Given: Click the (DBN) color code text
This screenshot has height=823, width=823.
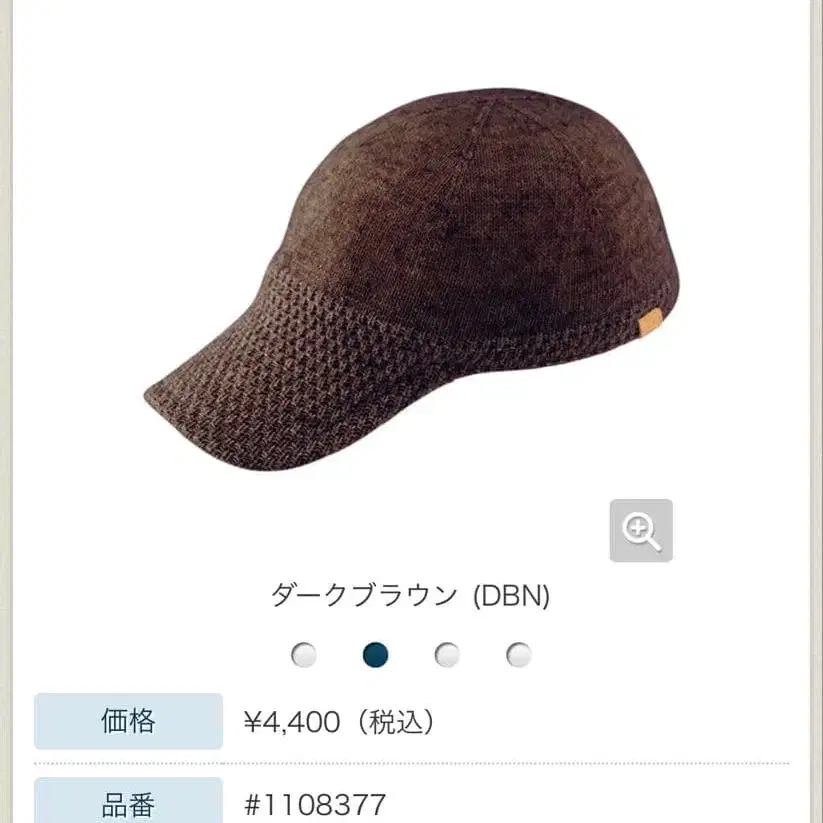Looking at the screenshot, I should click(x=511, y=596).
